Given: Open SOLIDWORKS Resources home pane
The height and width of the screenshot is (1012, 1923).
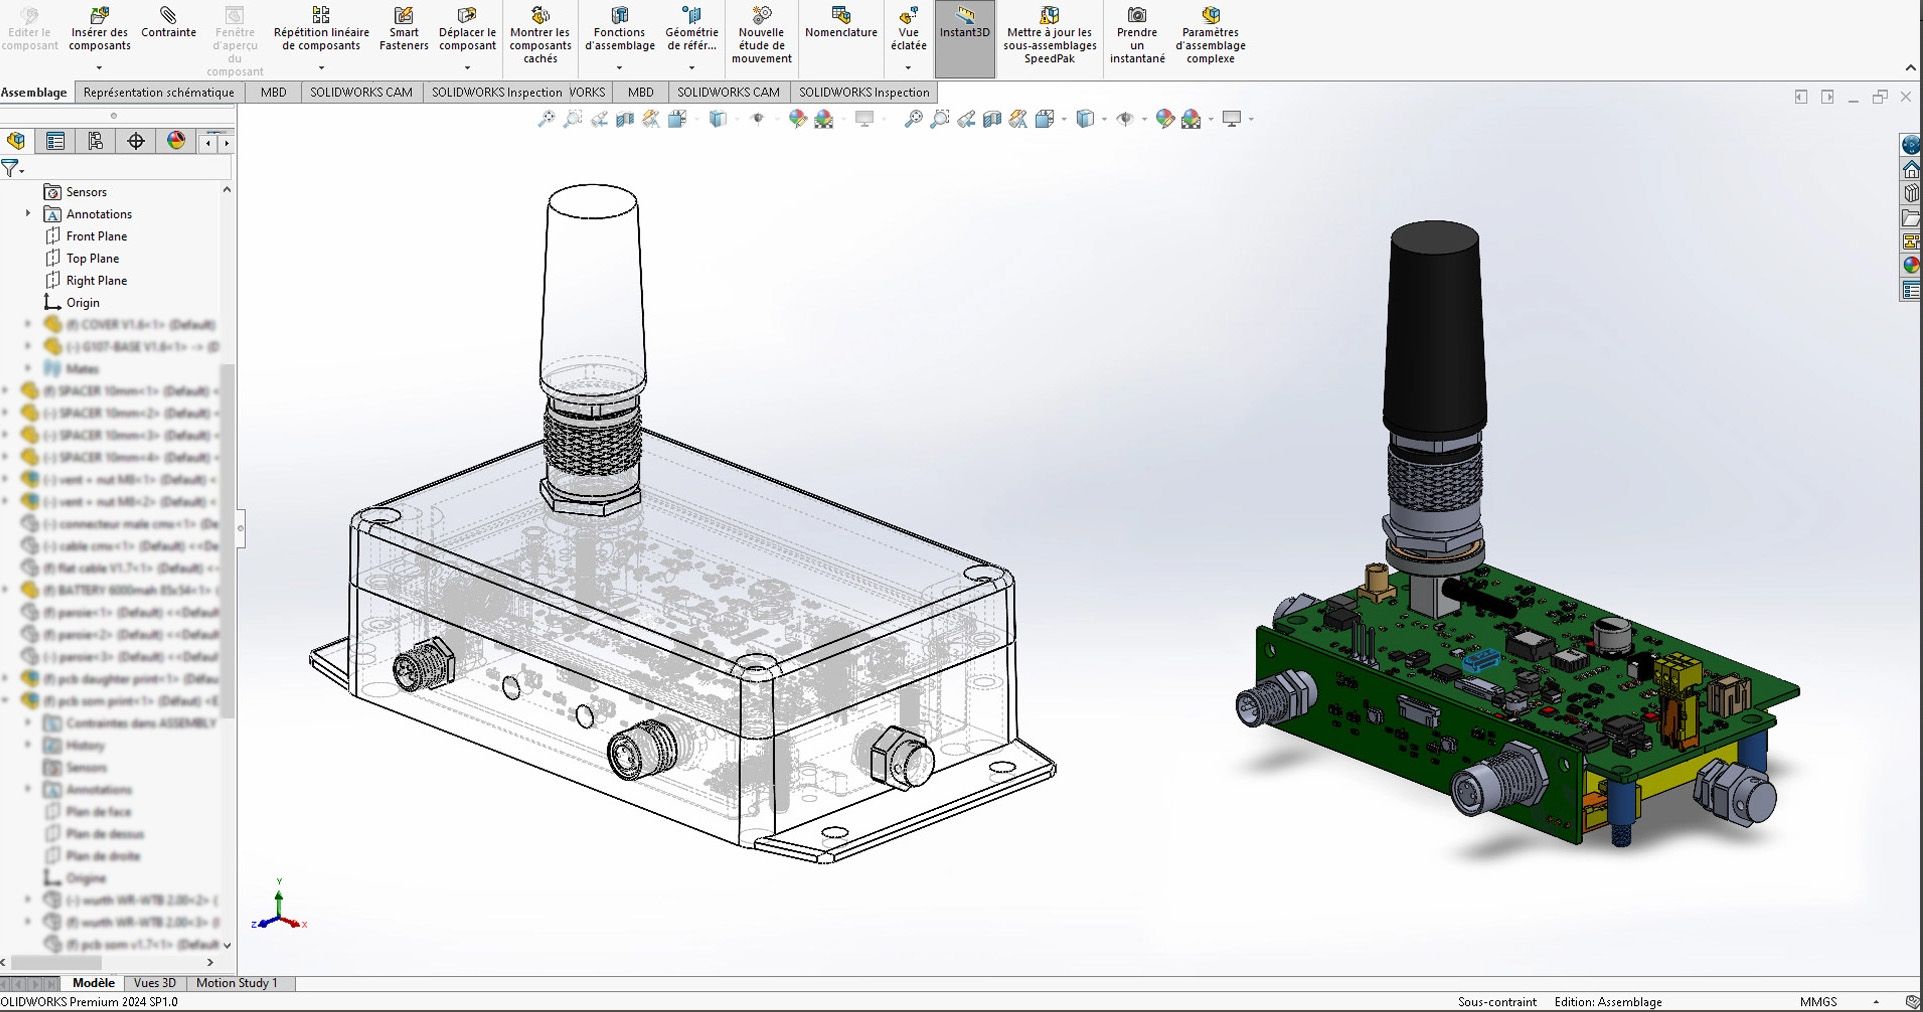Looking at the screenshot, I should tap(1911, 169).
